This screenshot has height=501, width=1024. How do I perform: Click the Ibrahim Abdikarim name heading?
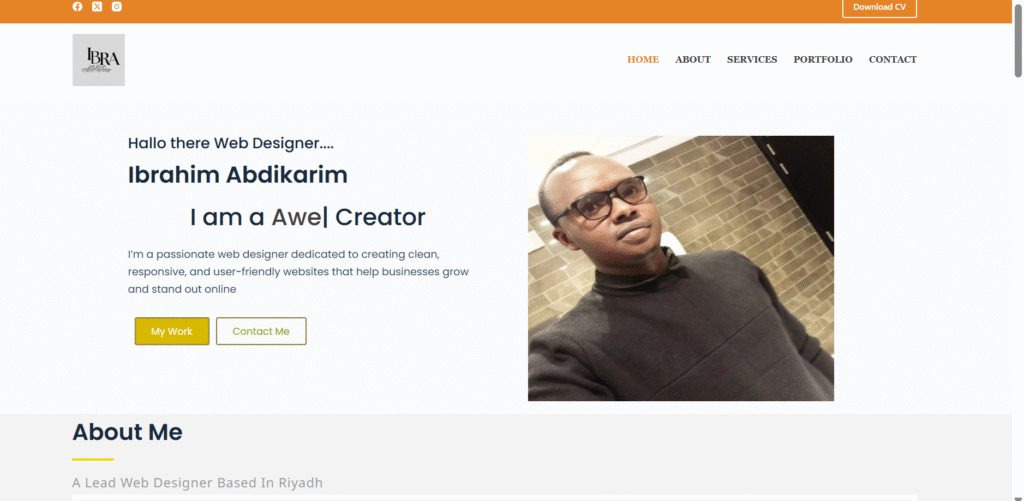click(x=238, y=175)
